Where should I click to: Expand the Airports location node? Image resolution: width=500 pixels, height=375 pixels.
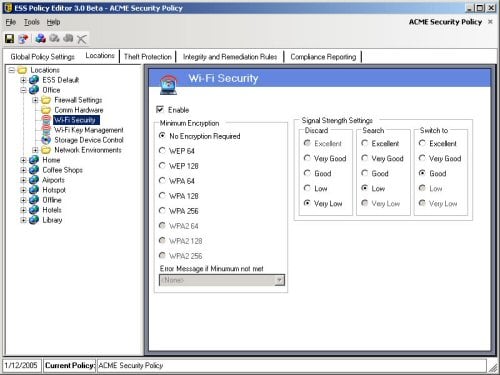tap(23, 180)
